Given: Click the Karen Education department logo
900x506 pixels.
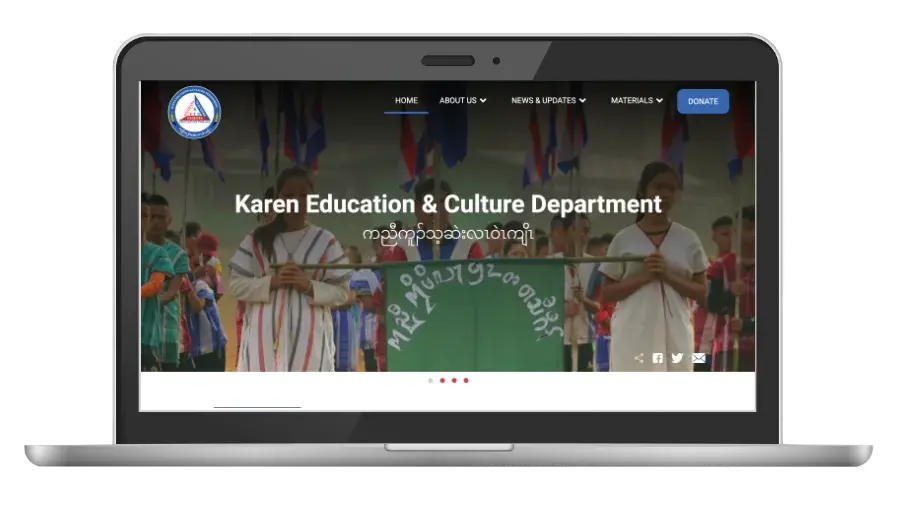Looking at the screenshot, I should (x=195, y=112).
